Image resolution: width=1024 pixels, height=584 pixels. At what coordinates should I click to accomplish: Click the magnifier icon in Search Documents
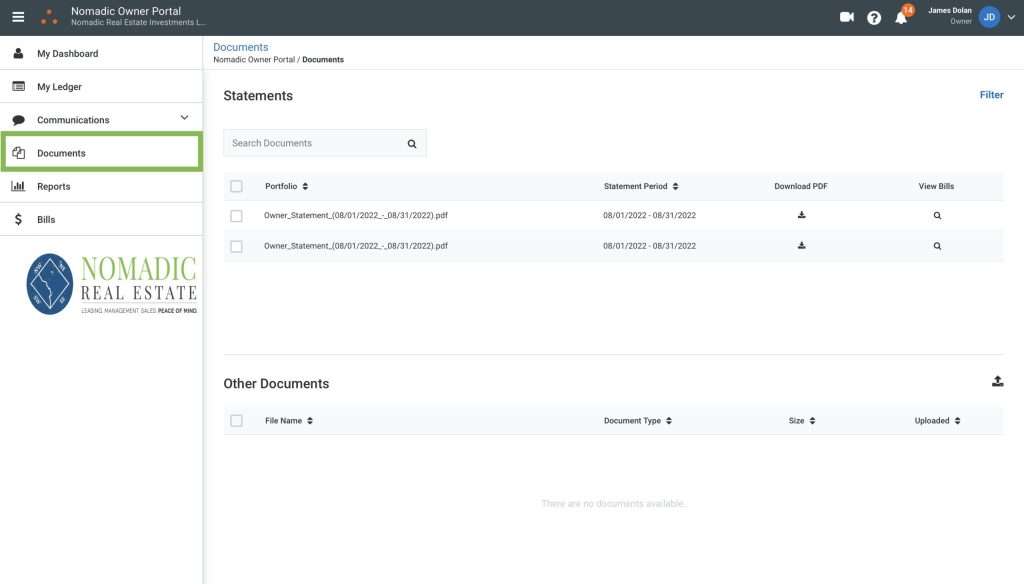[x=412, y=144]
